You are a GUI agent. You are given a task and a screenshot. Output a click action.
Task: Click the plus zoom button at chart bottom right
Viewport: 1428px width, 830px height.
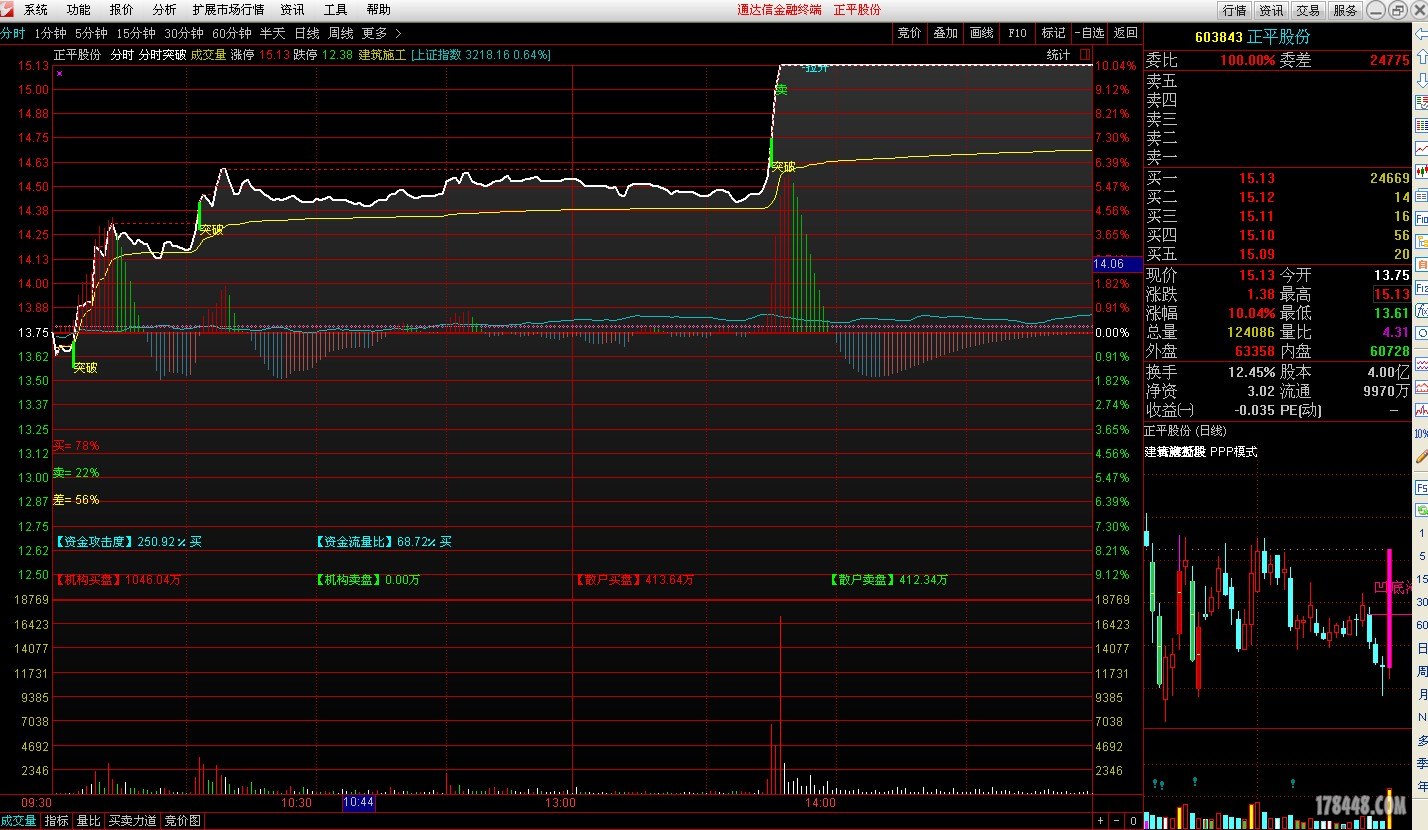(x=1101, y=821)
